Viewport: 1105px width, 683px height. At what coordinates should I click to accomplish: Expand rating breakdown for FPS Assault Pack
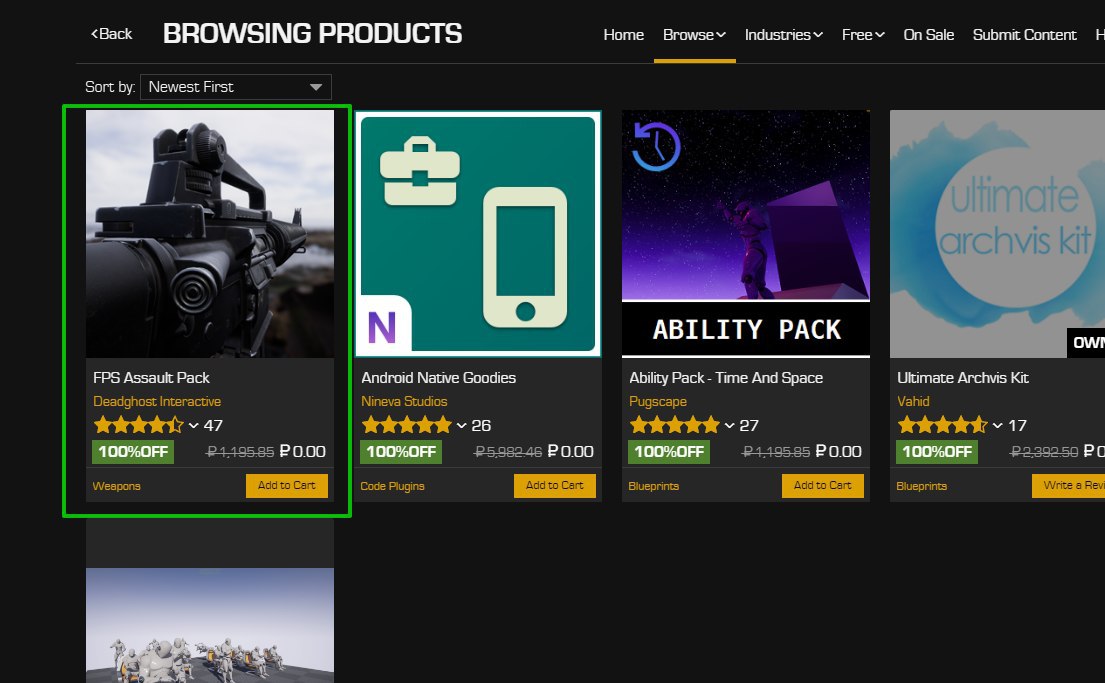tap(194, 426)
